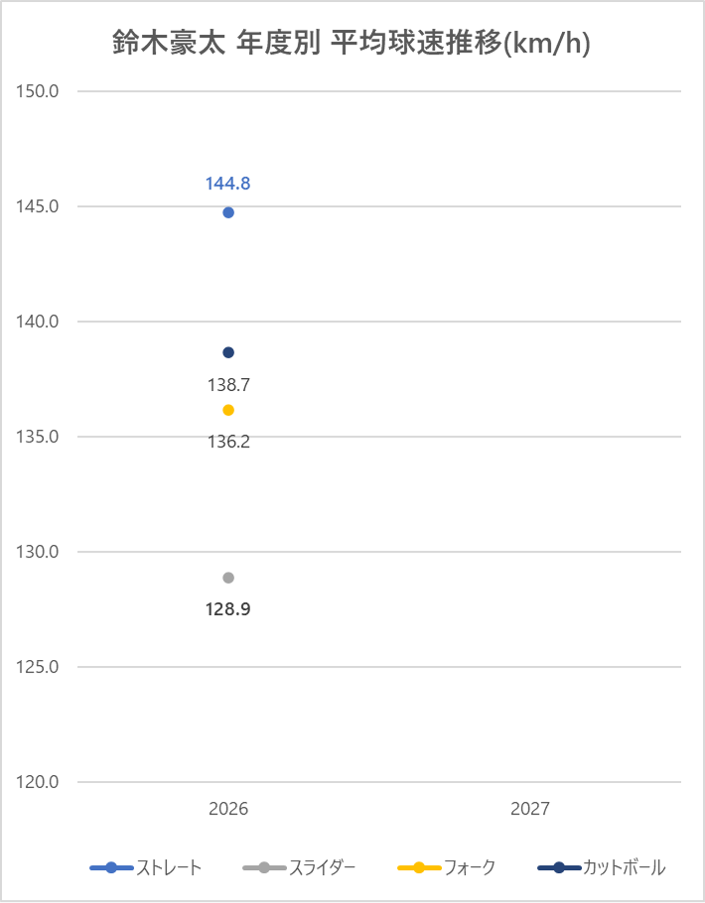Click the 125.0 axis value
Screen dimensions: 705x903
(37, 667)
